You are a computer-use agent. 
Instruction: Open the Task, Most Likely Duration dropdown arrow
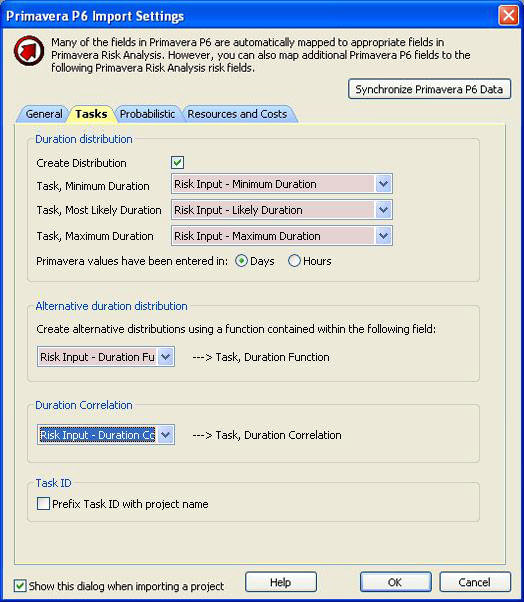click(x=383, y=210)
